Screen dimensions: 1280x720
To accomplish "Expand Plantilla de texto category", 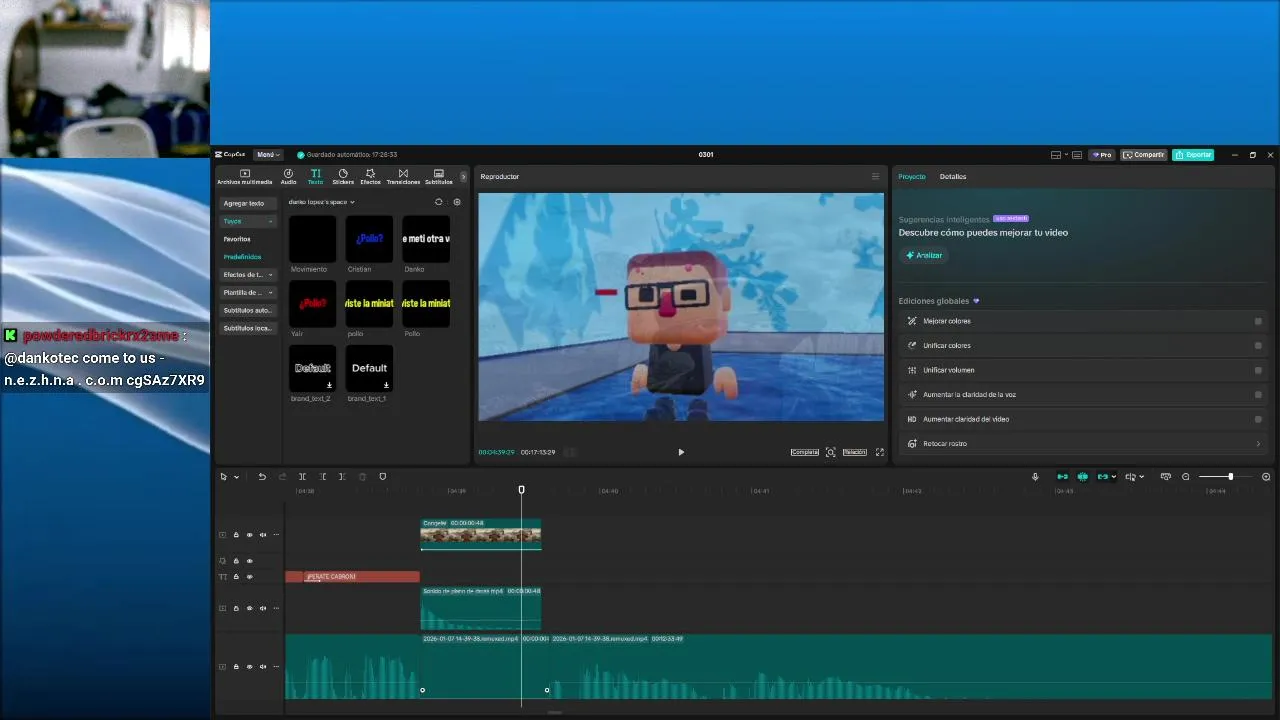I will [247, 293].
